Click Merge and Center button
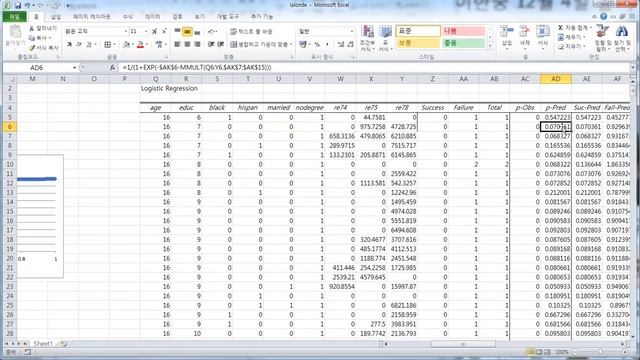 click(261, 44)
